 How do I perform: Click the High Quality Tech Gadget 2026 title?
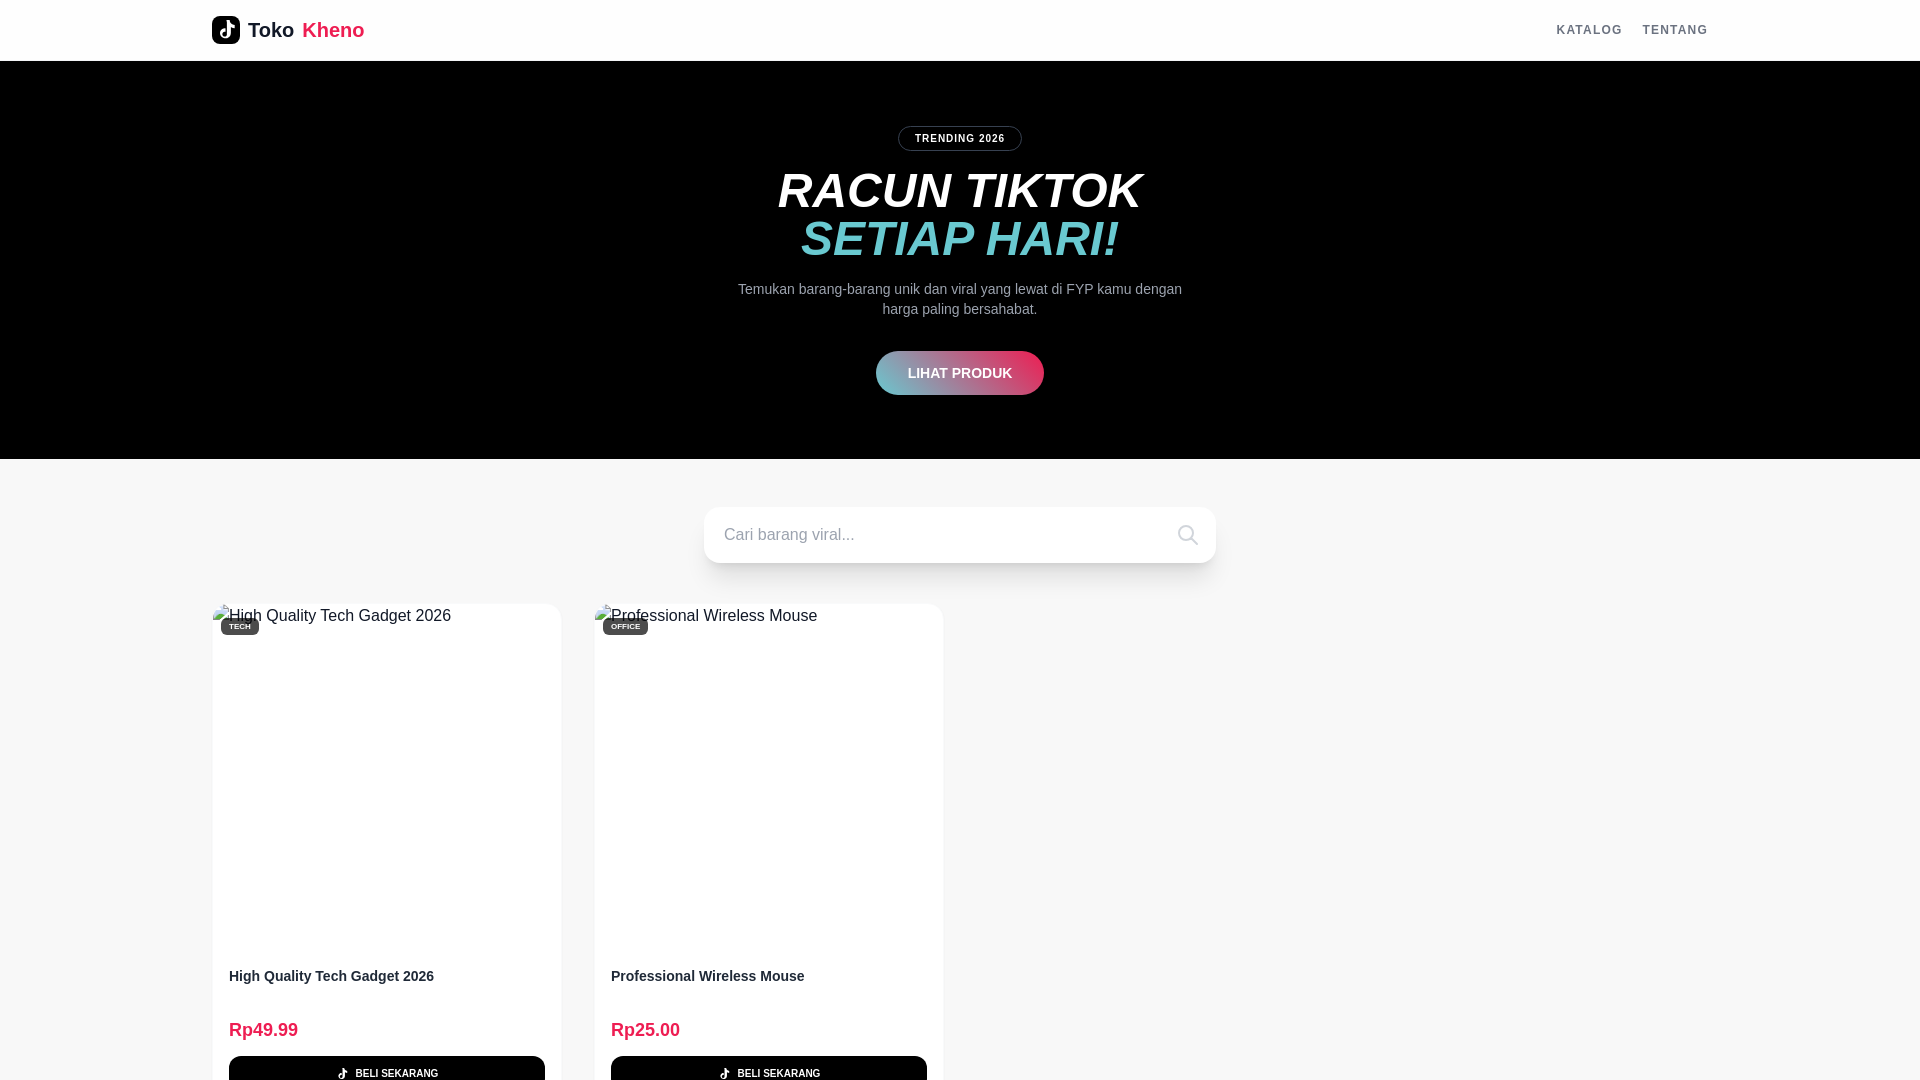331,976
